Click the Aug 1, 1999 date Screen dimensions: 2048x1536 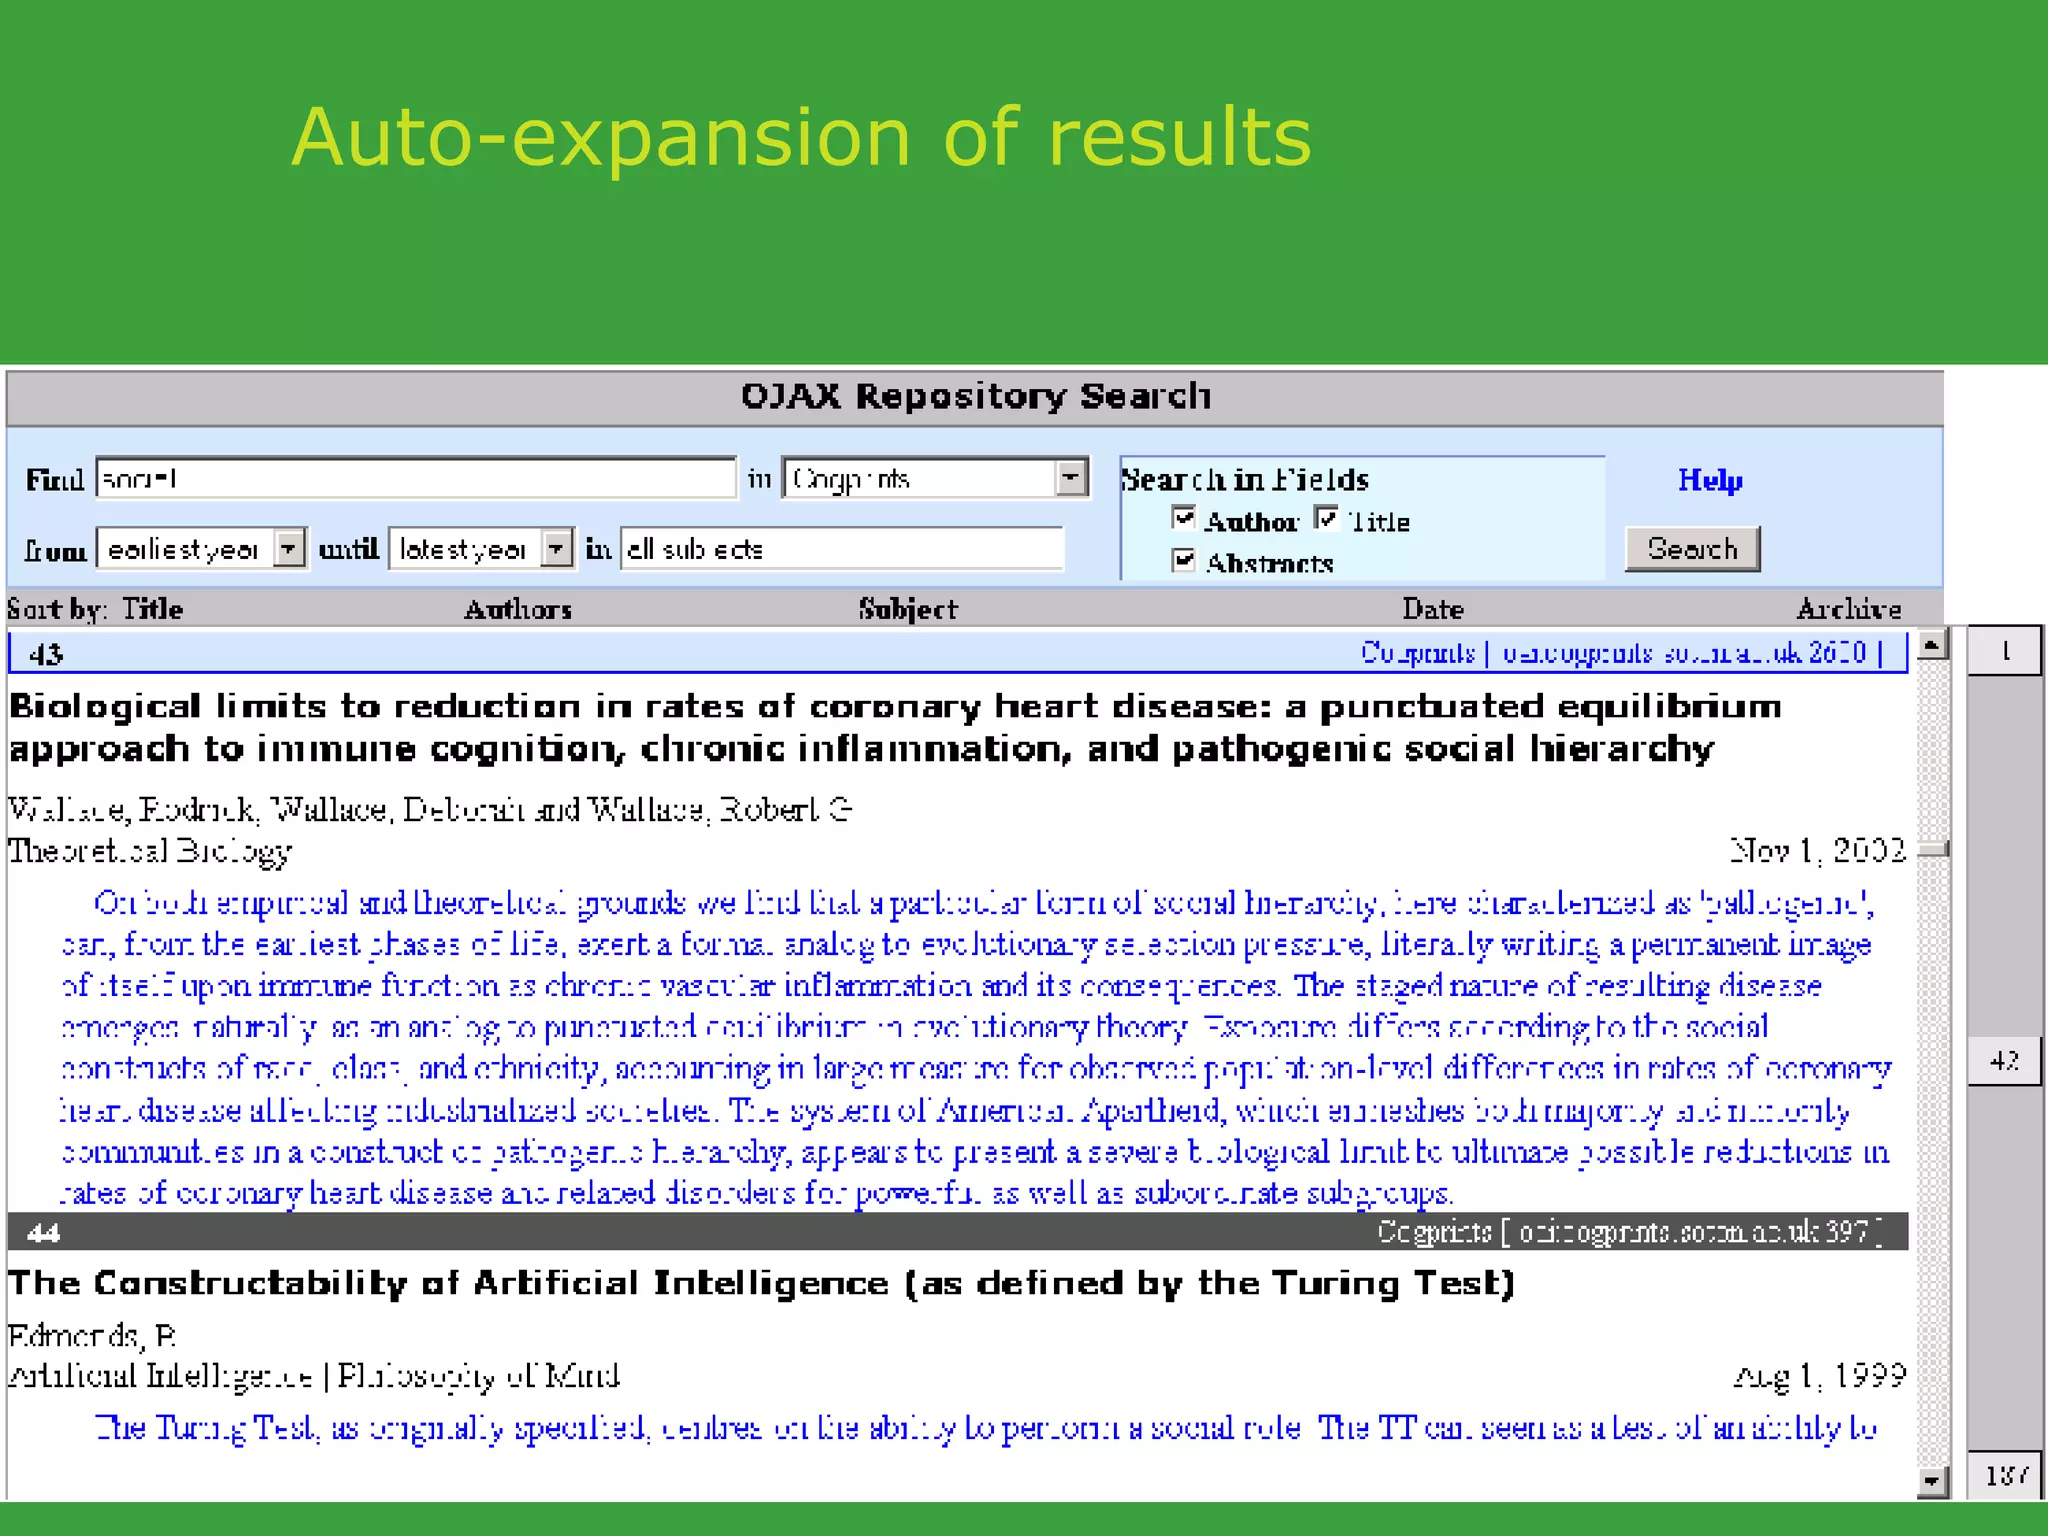pos(1819,1376)
